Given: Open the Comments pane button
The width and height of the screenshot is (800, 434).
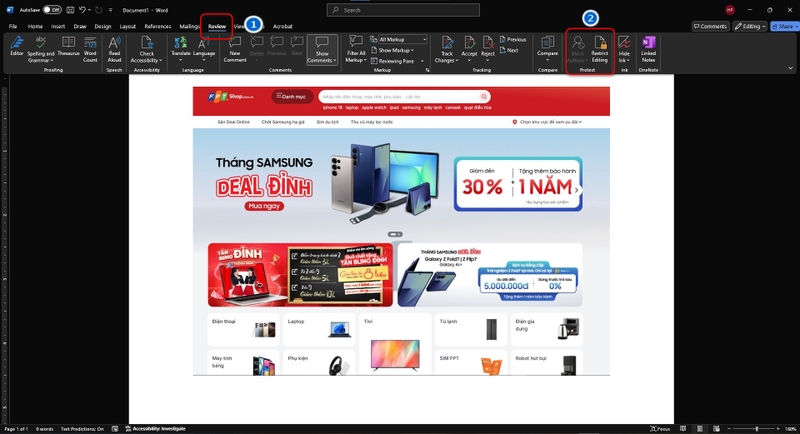Looking at the screenshot, I should 710,26.
